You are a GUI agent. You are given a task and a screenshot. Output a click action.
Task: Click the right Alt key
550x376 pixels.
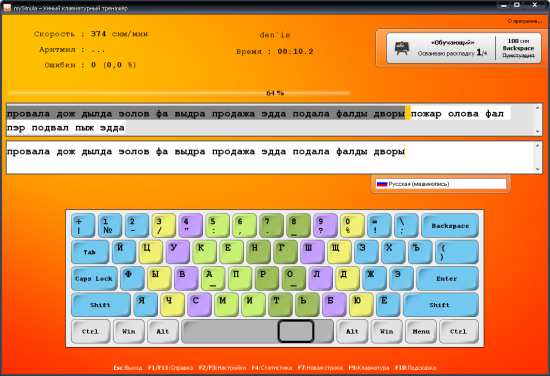click(x=352, y=331)
